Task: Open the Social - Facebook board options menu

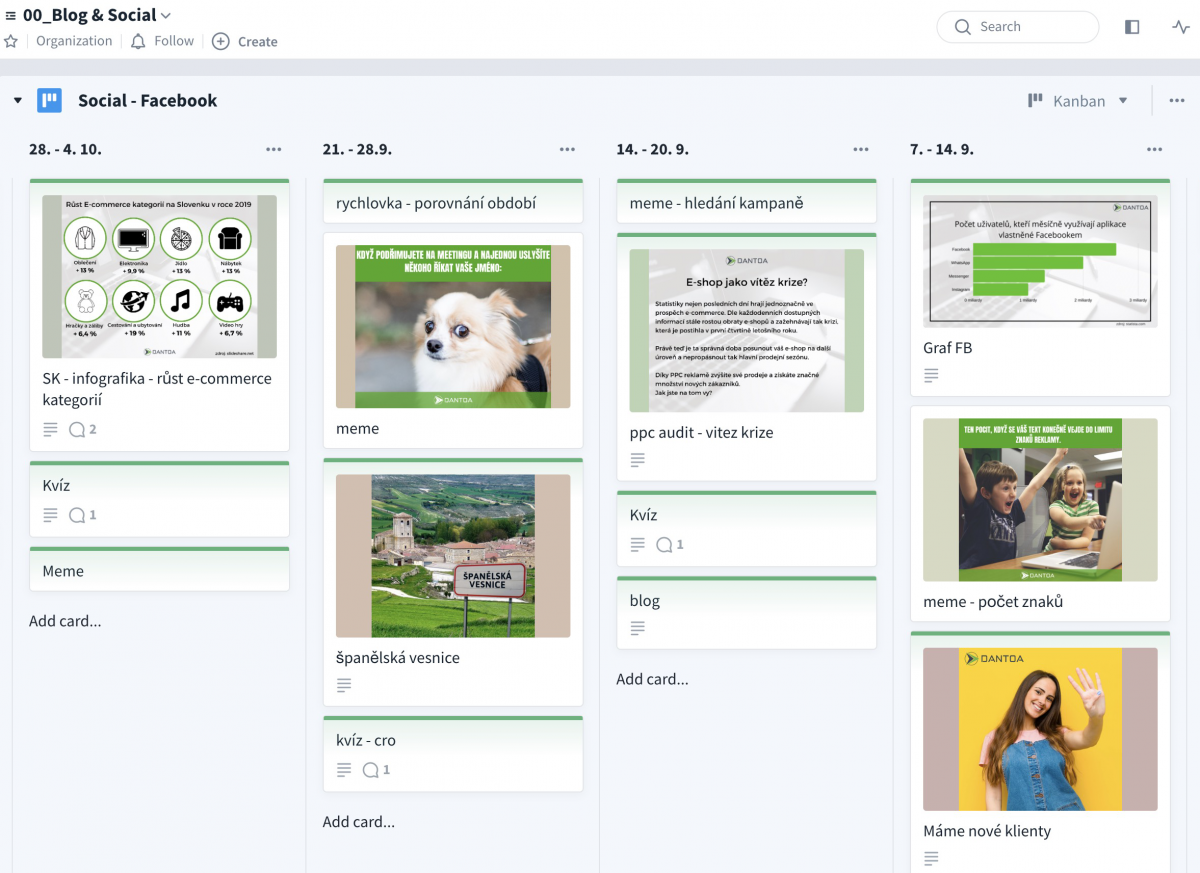Action: (x=1176, y=101)
